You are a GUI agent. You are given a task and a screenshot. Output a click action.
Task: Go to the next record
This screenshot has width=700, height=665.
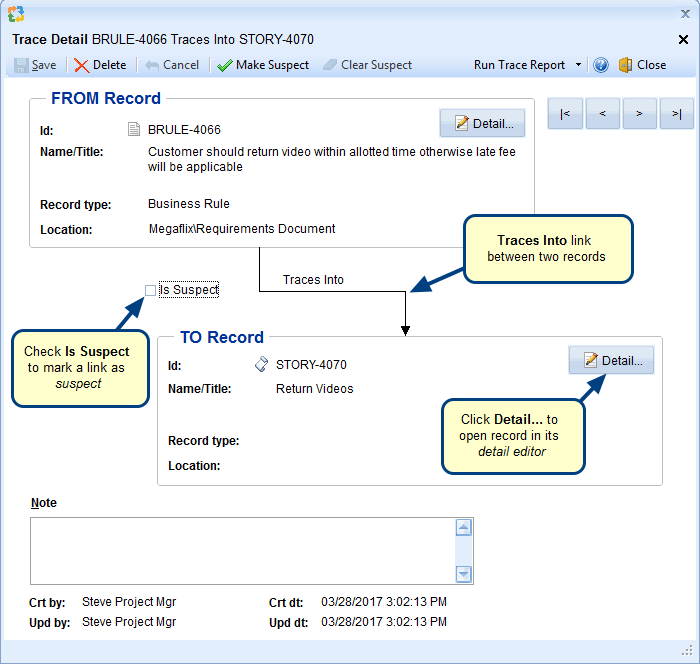639,114
